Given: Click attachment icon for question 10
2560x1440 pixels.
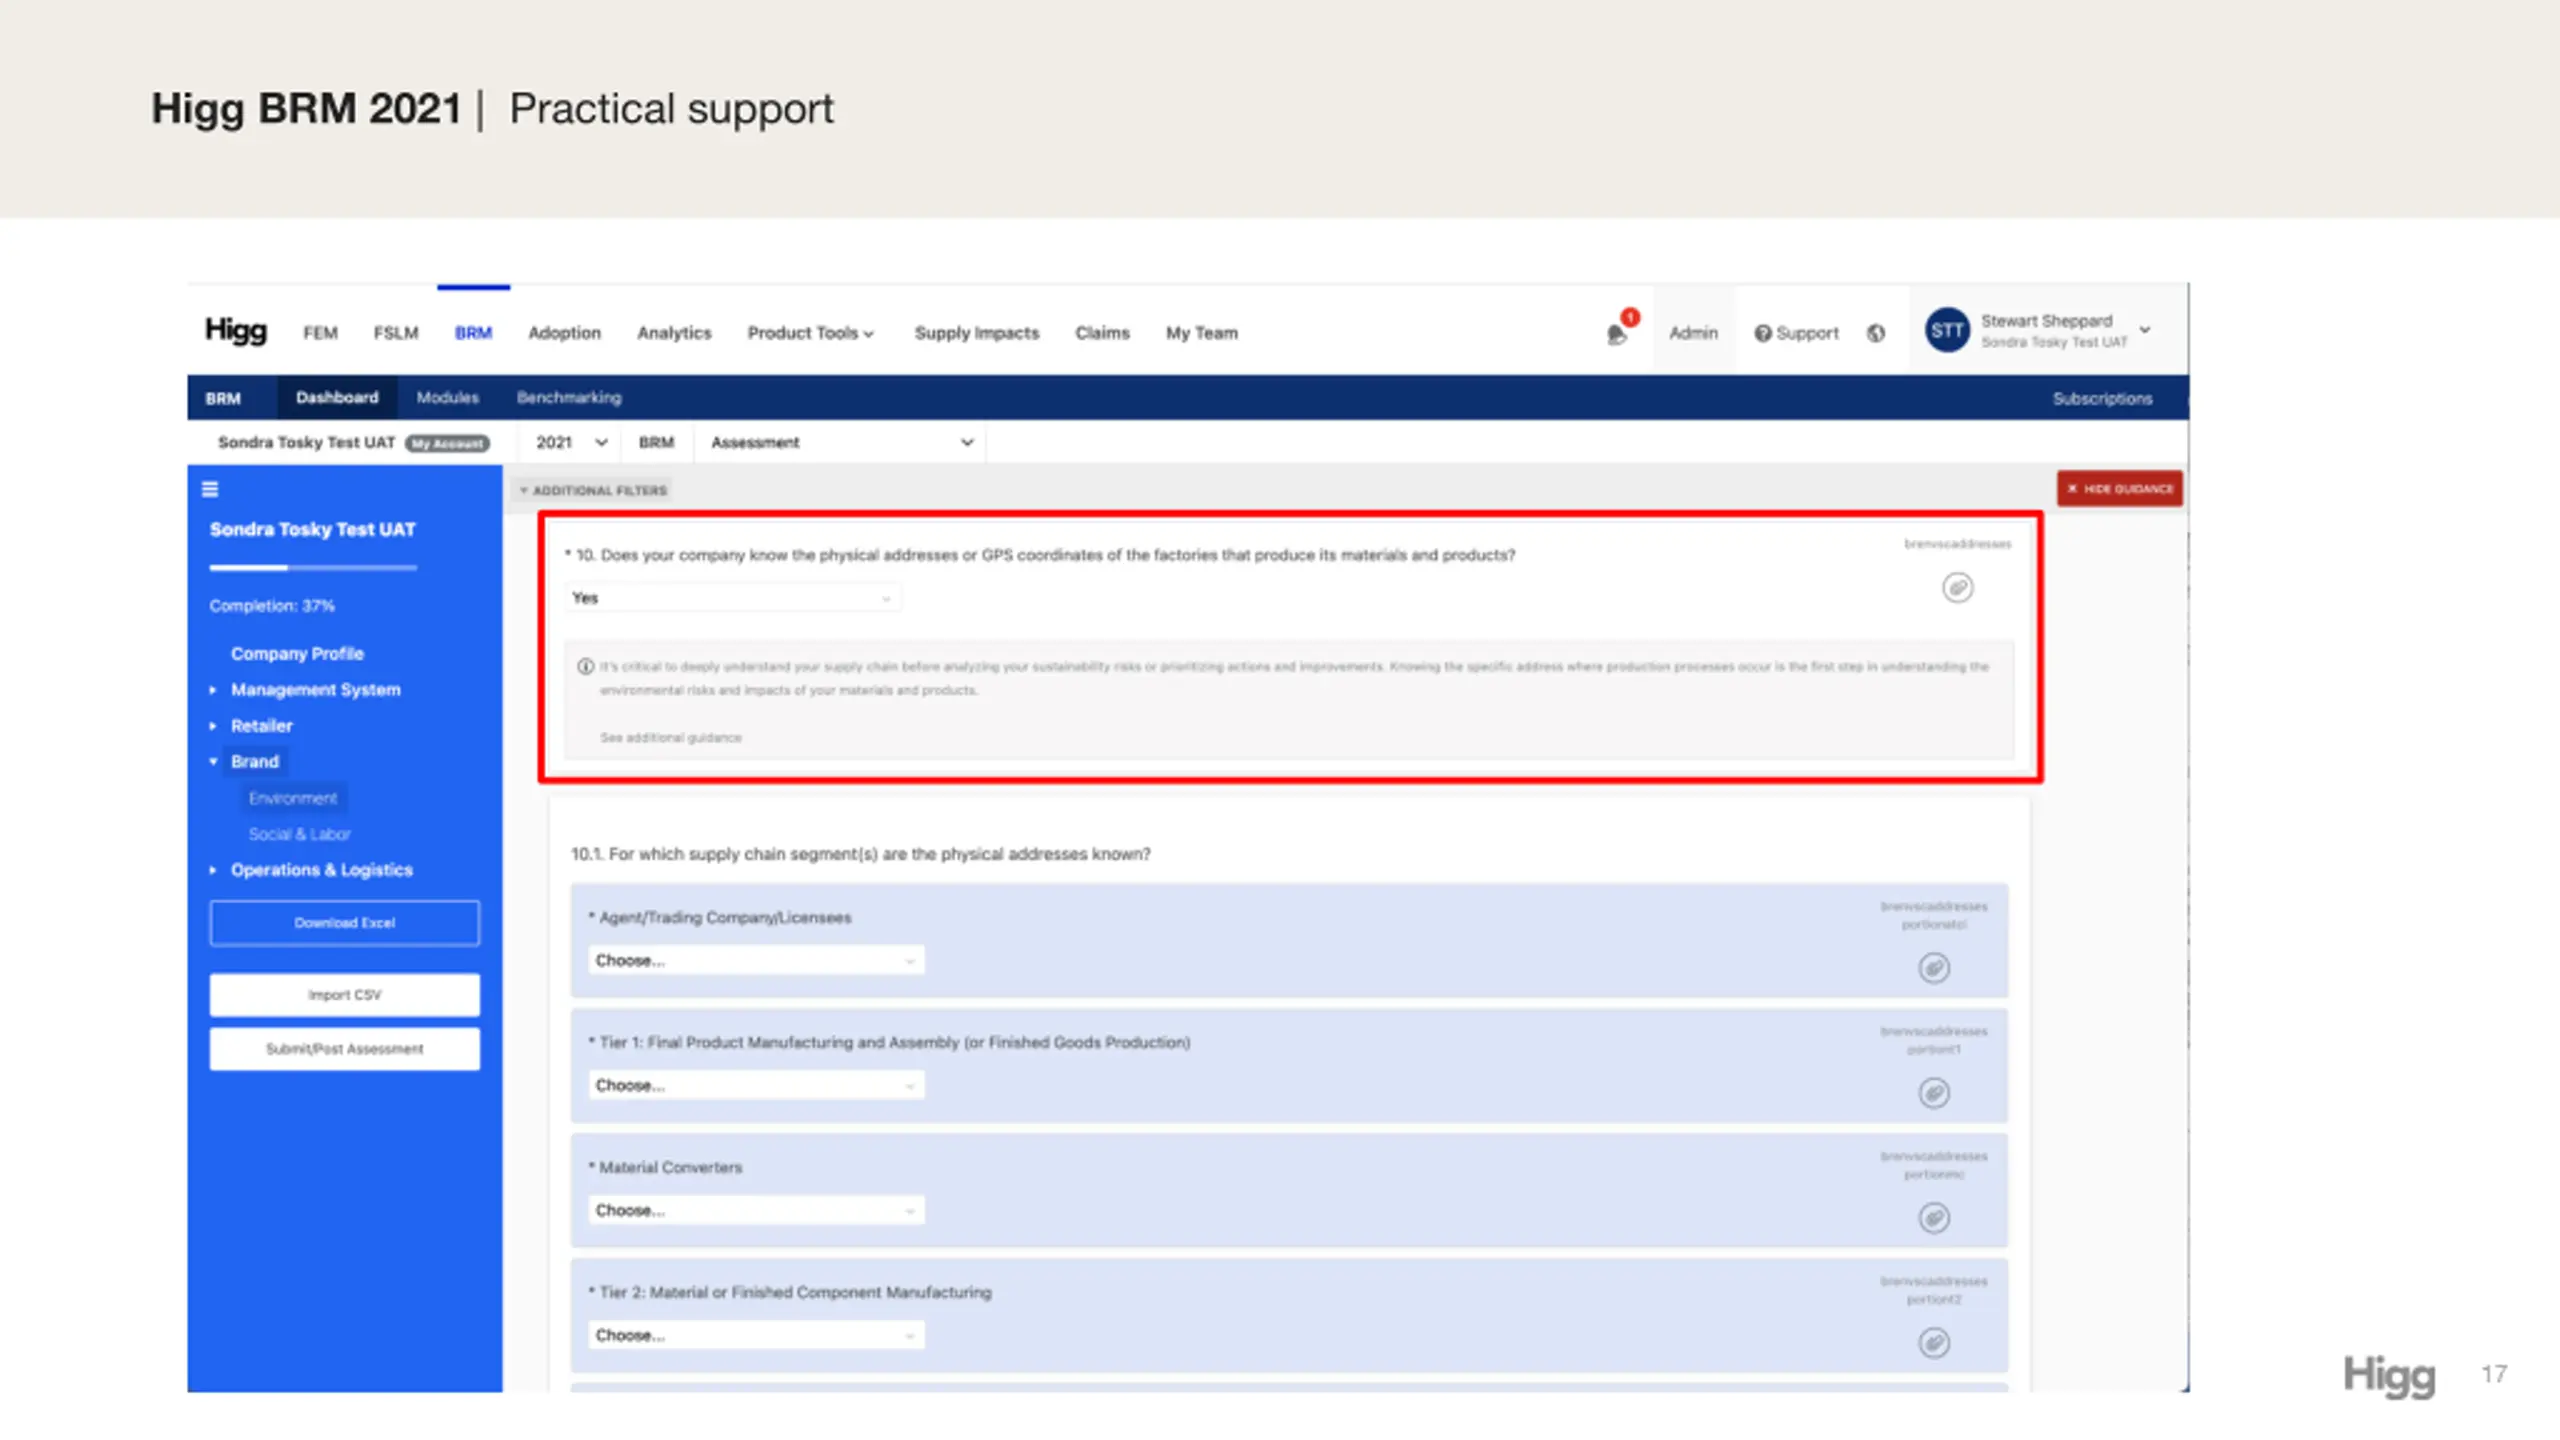Looking at the screenshot, I should point(1957,588).
